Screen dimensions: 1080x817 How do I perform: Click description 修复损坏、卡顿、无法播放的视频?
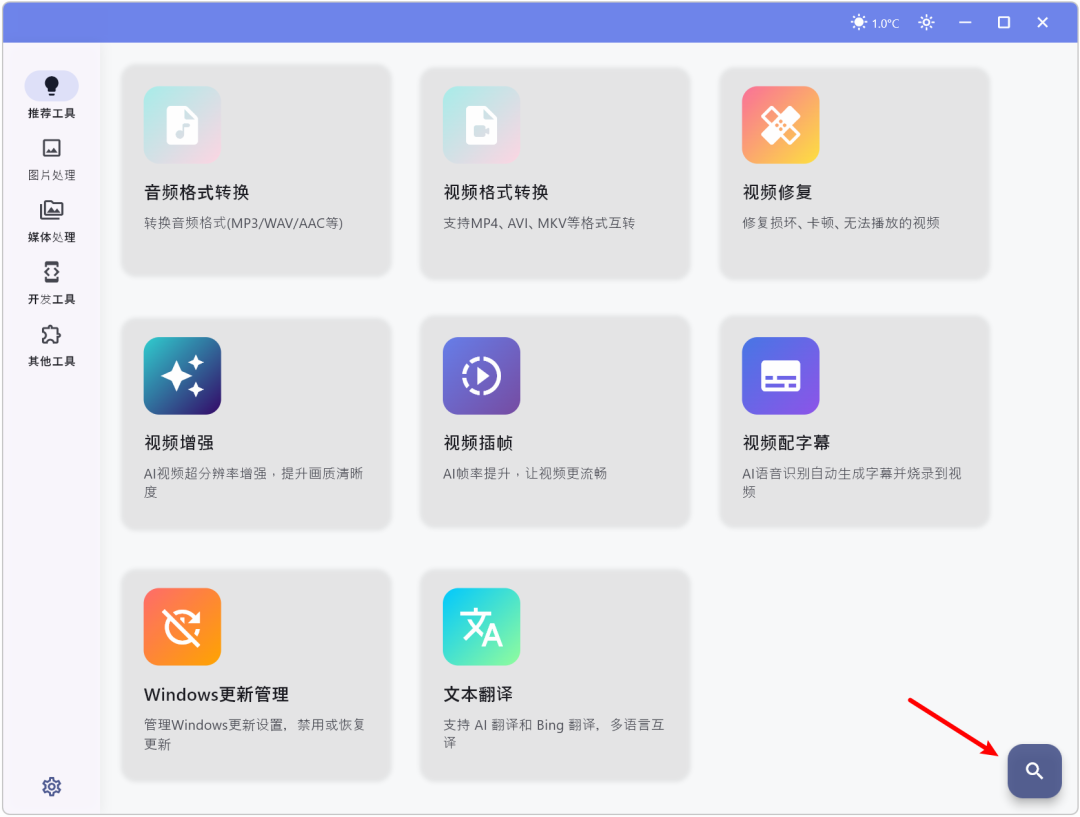[x=840, y=223]
